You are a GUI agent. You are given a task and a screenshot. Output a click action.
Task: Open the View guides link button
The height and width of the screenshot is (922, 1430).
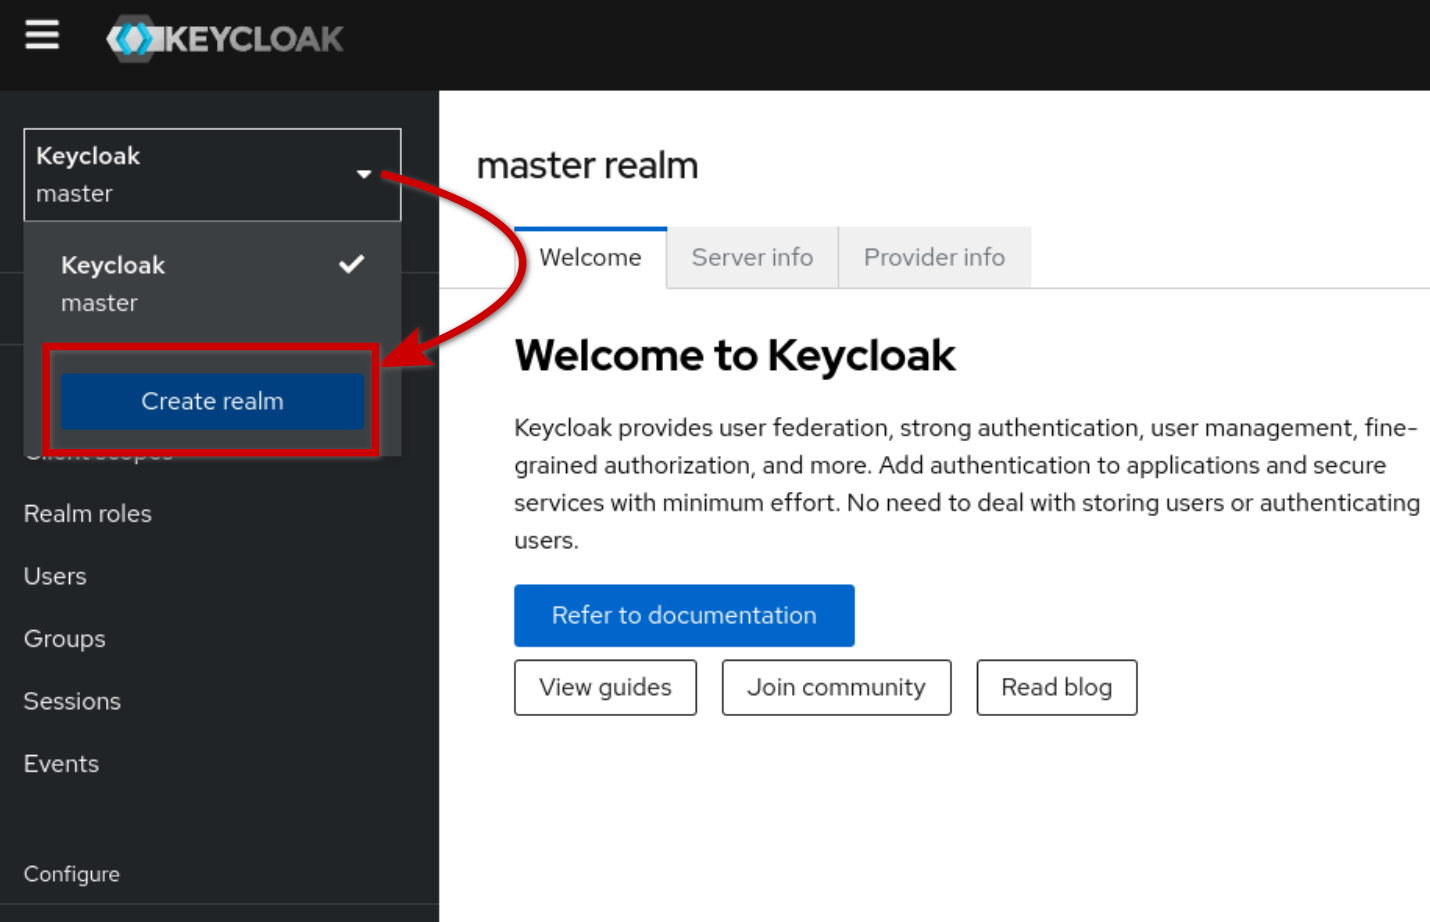coord(605,687)
